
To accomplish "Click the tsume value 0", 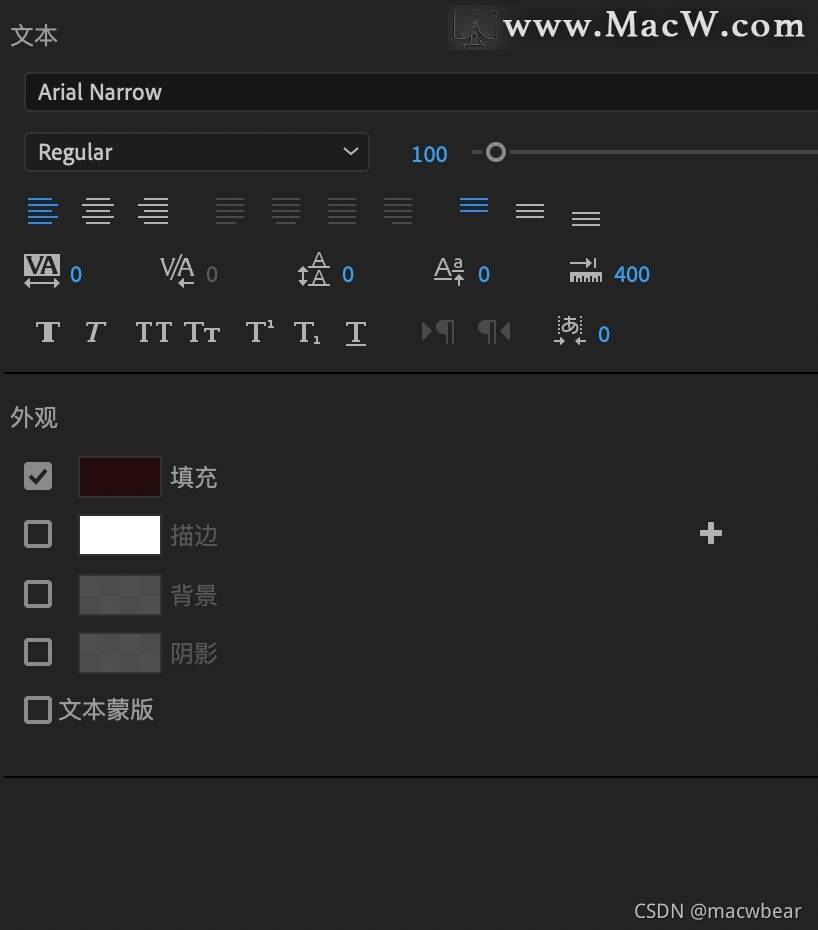I will pyautogui.click(x=604, y=335).
